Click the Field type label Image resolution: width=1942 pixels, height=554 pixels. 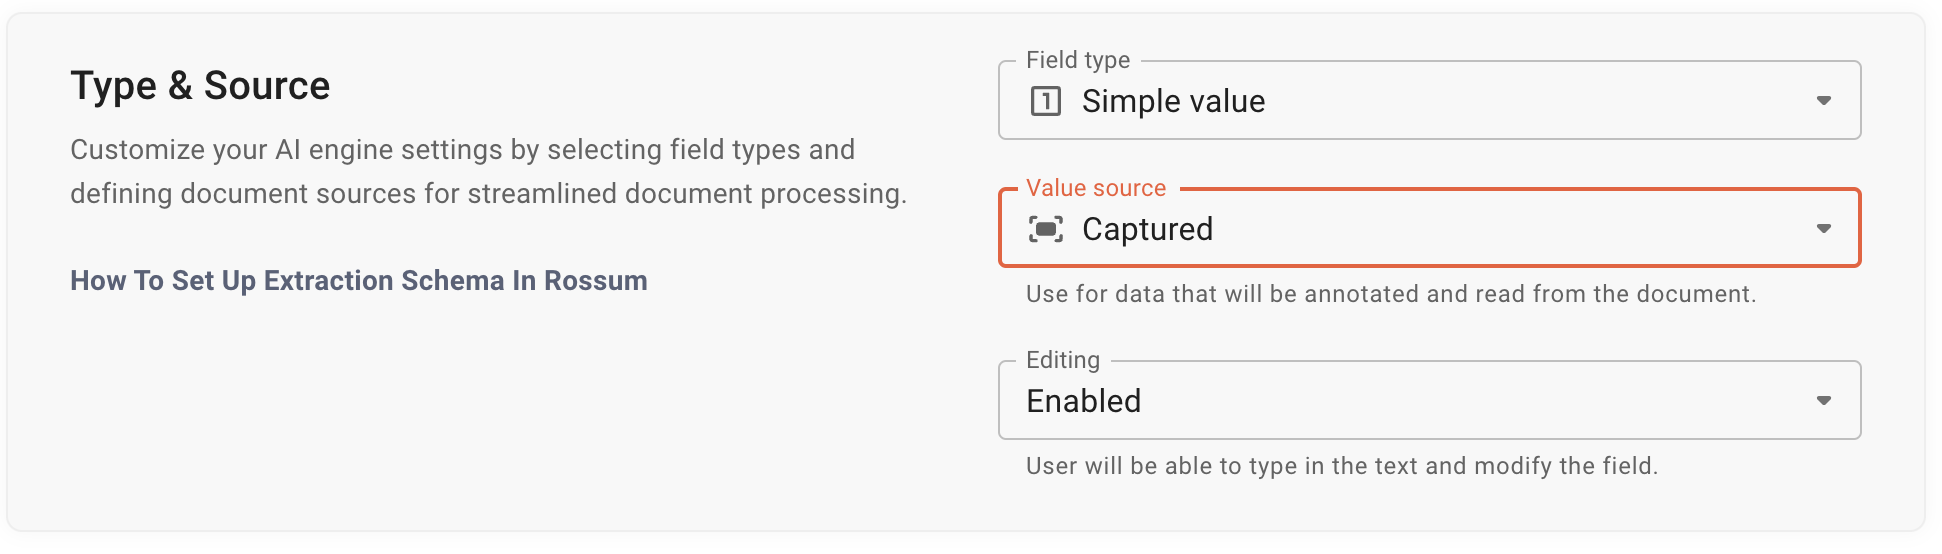tap(1078, 60)
